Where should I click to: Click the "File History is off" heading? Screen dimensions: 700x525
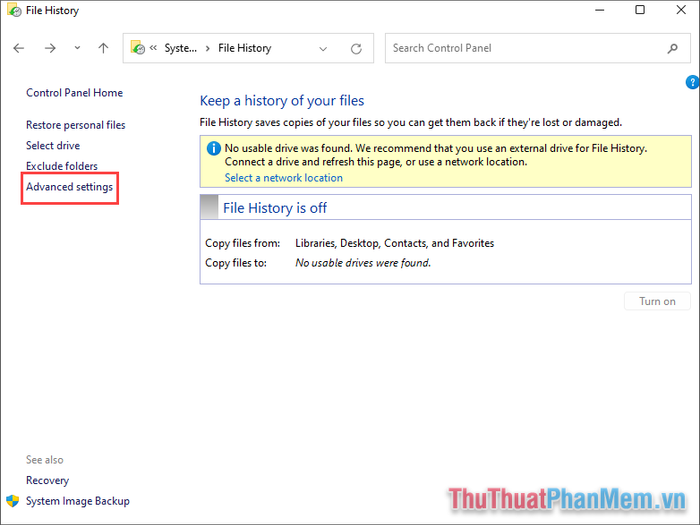click(x=275, y=208)
